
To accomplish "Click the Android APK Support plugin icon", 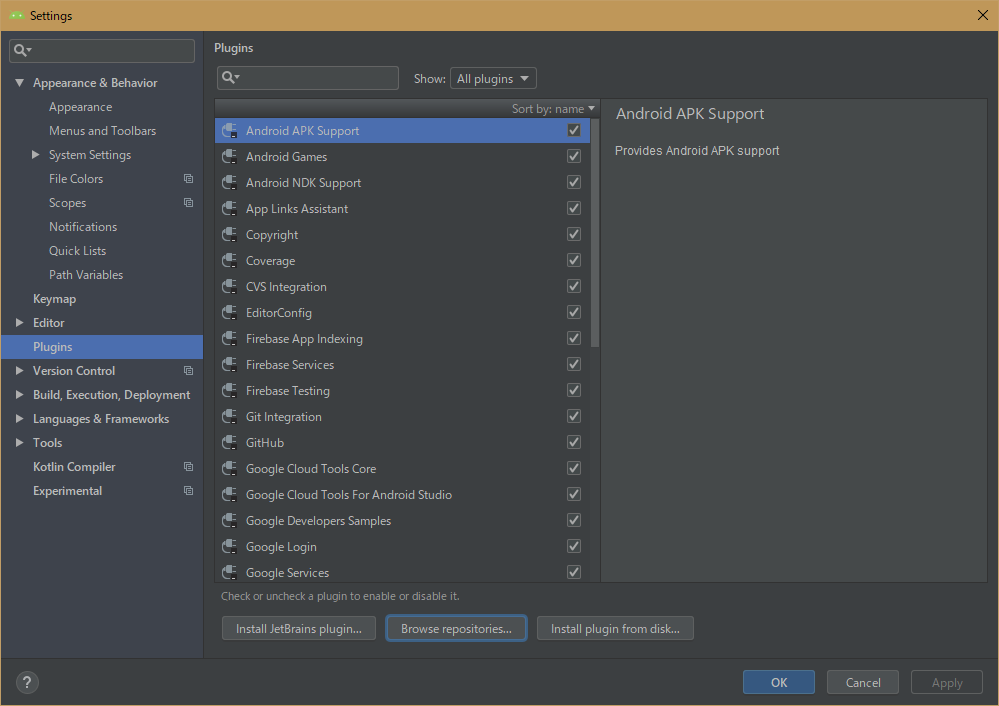I will (x=231, y=130).
